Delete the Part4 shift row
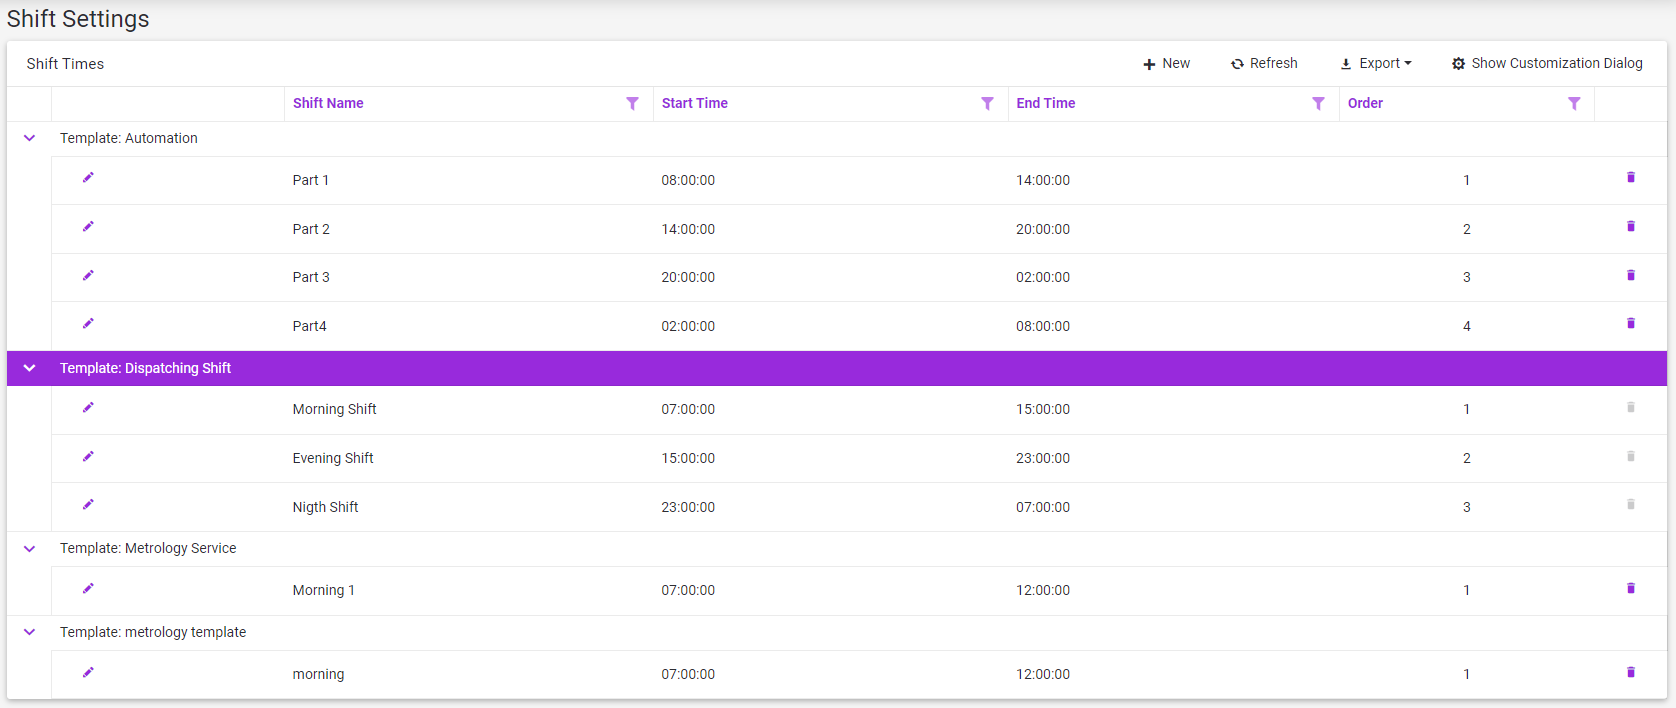1676x708 pixels. [x=1630, y=324]
